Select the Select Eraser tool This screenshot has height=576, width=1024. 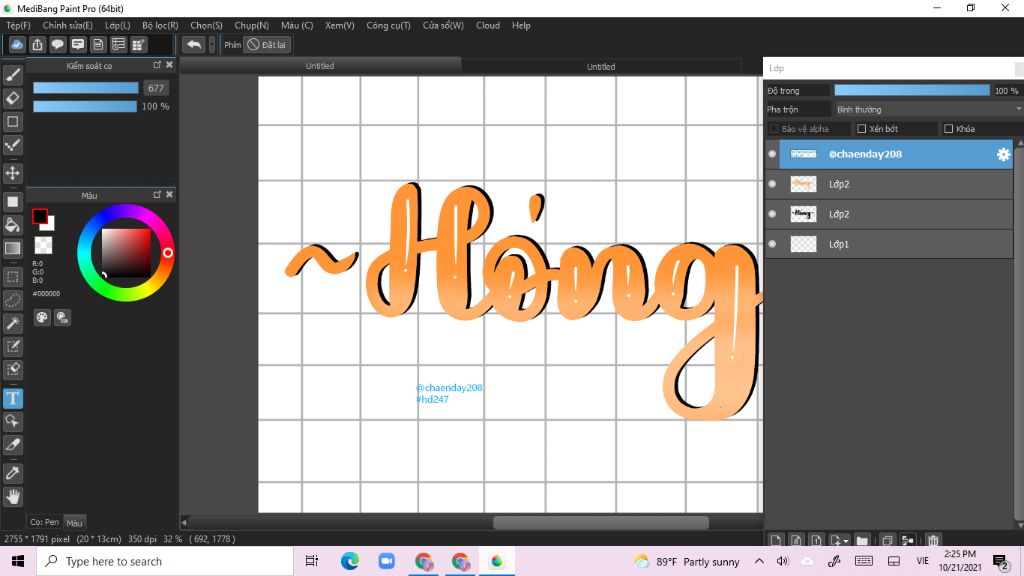(x=12, y=369)
